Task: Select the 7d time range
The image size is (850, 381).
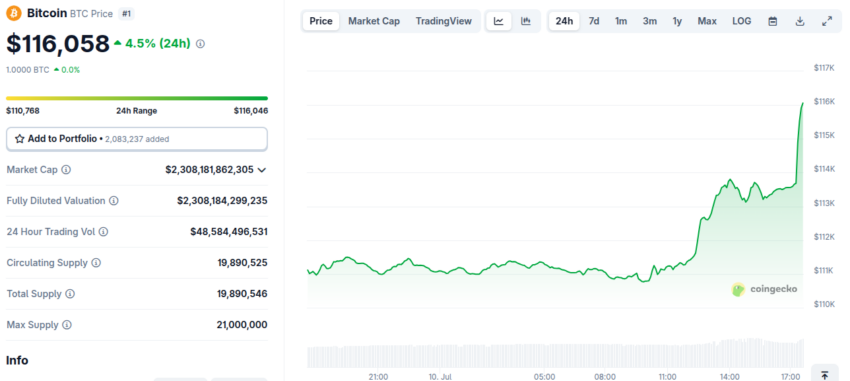Action: (594, 21)
